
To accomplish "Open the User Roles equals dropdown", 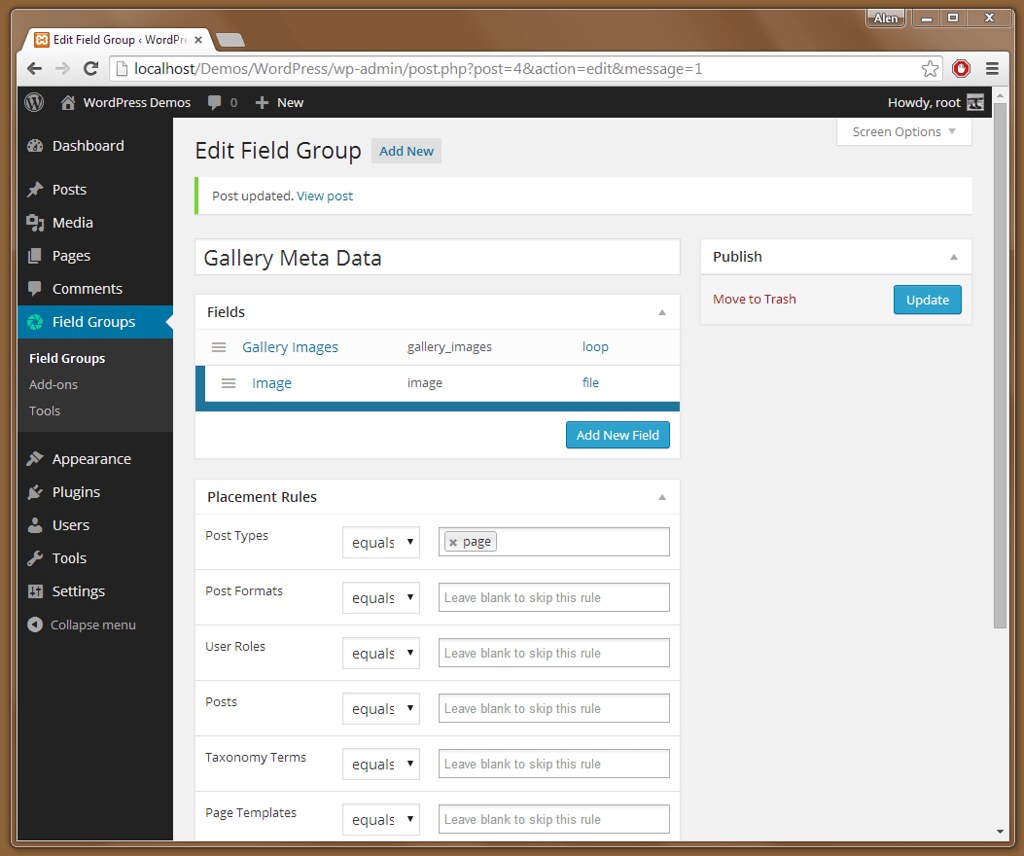I will [381, 654].
